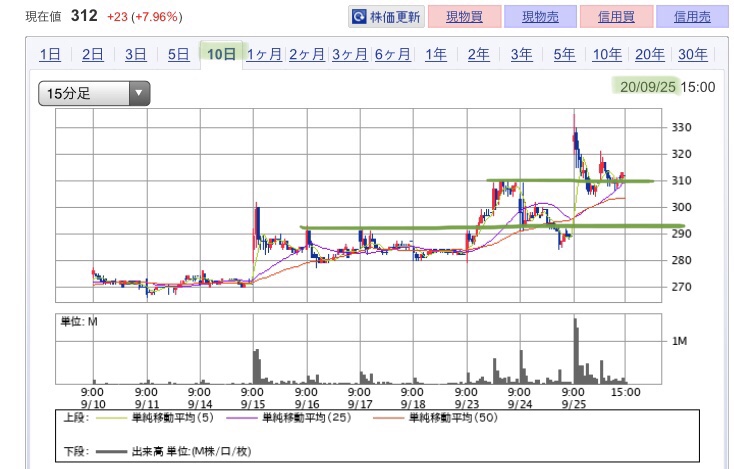Switch chart to 3年 range
734x469 pixels.
[521, 54]
